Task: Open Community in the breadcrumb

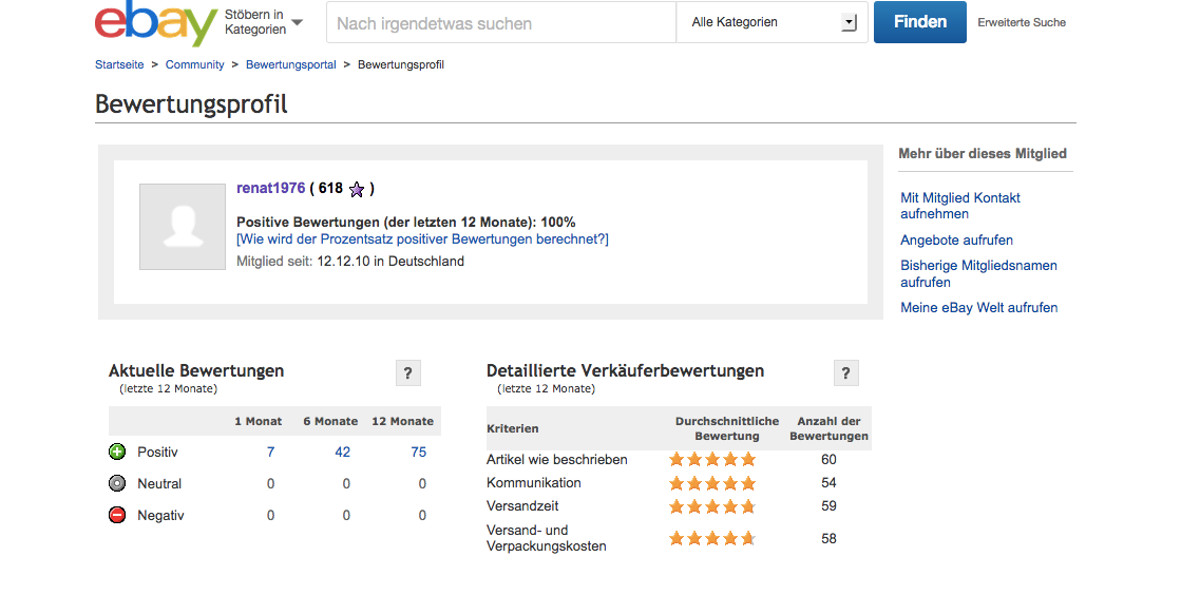Action: (195, 65)
